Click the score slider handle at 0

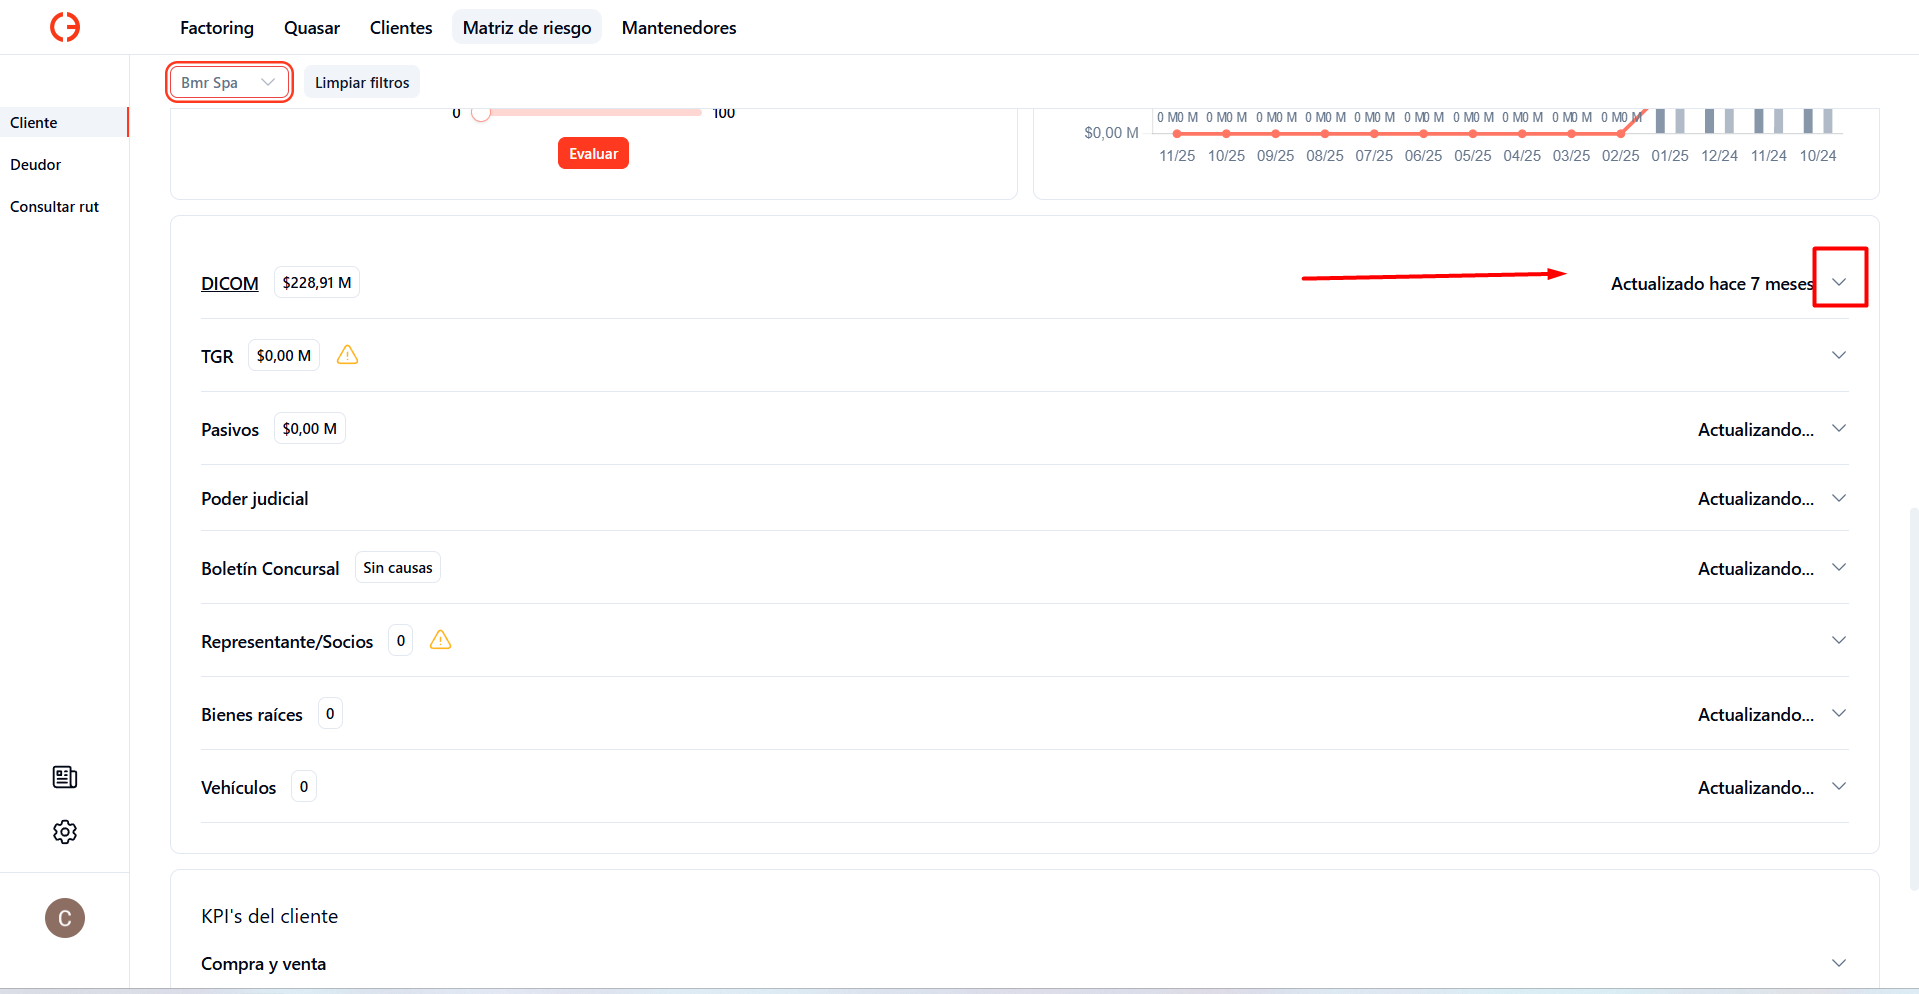tap(481, 113)
